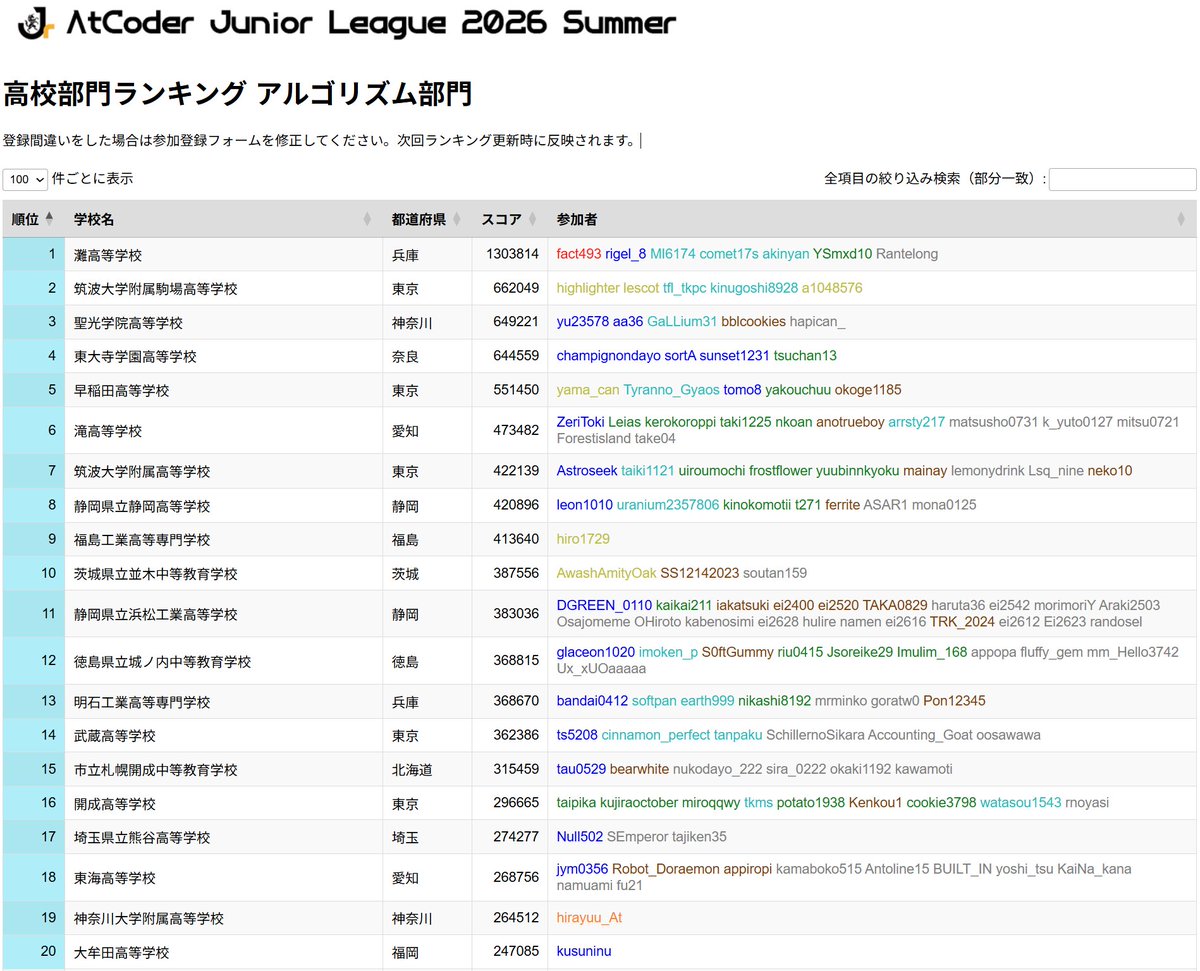Select school name cell 東大寺学園高等学校

tap(224, 357)
